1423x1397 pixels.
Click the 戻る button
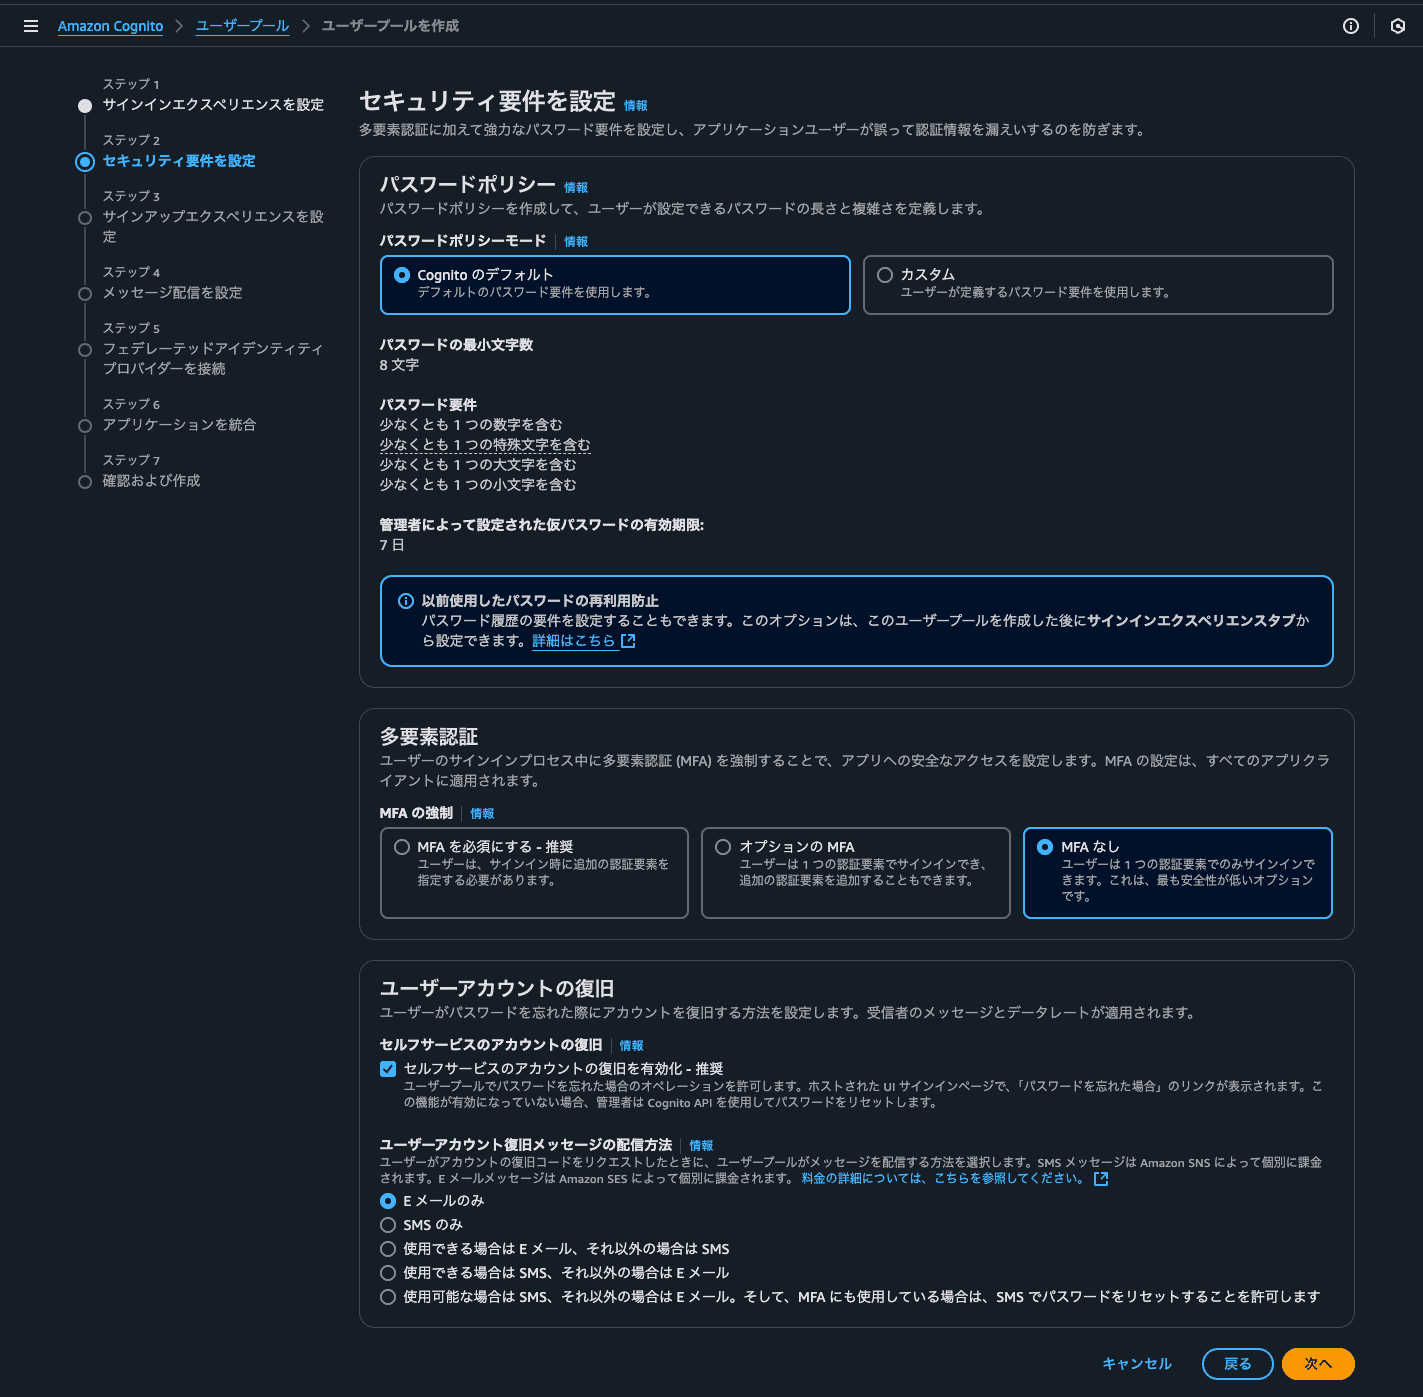[x=1238, y=1364]
